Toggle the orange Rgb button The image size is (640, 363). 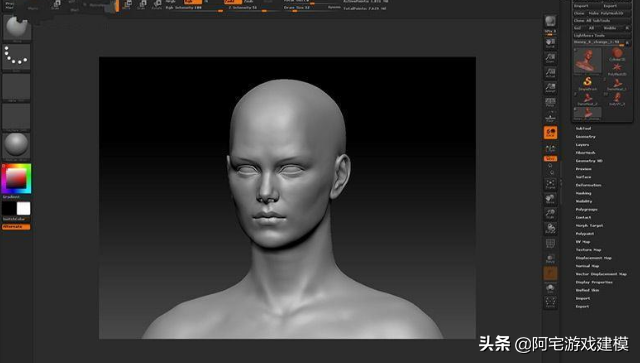pos(193,2)
